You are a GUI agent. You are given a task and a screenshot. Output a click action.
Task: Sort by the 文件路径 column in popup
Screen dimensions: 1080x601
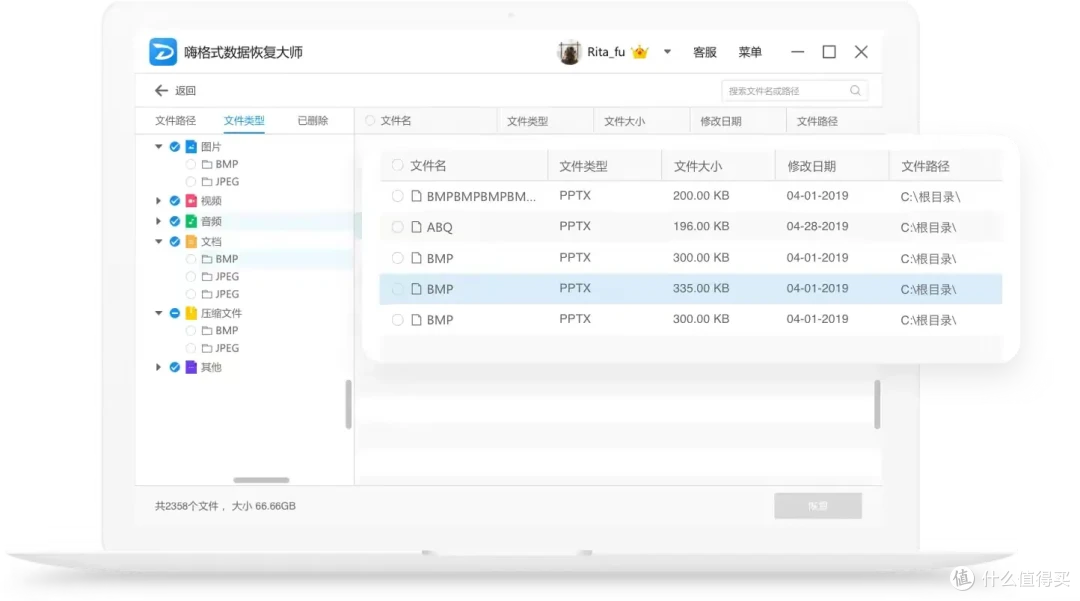point(925,166)
